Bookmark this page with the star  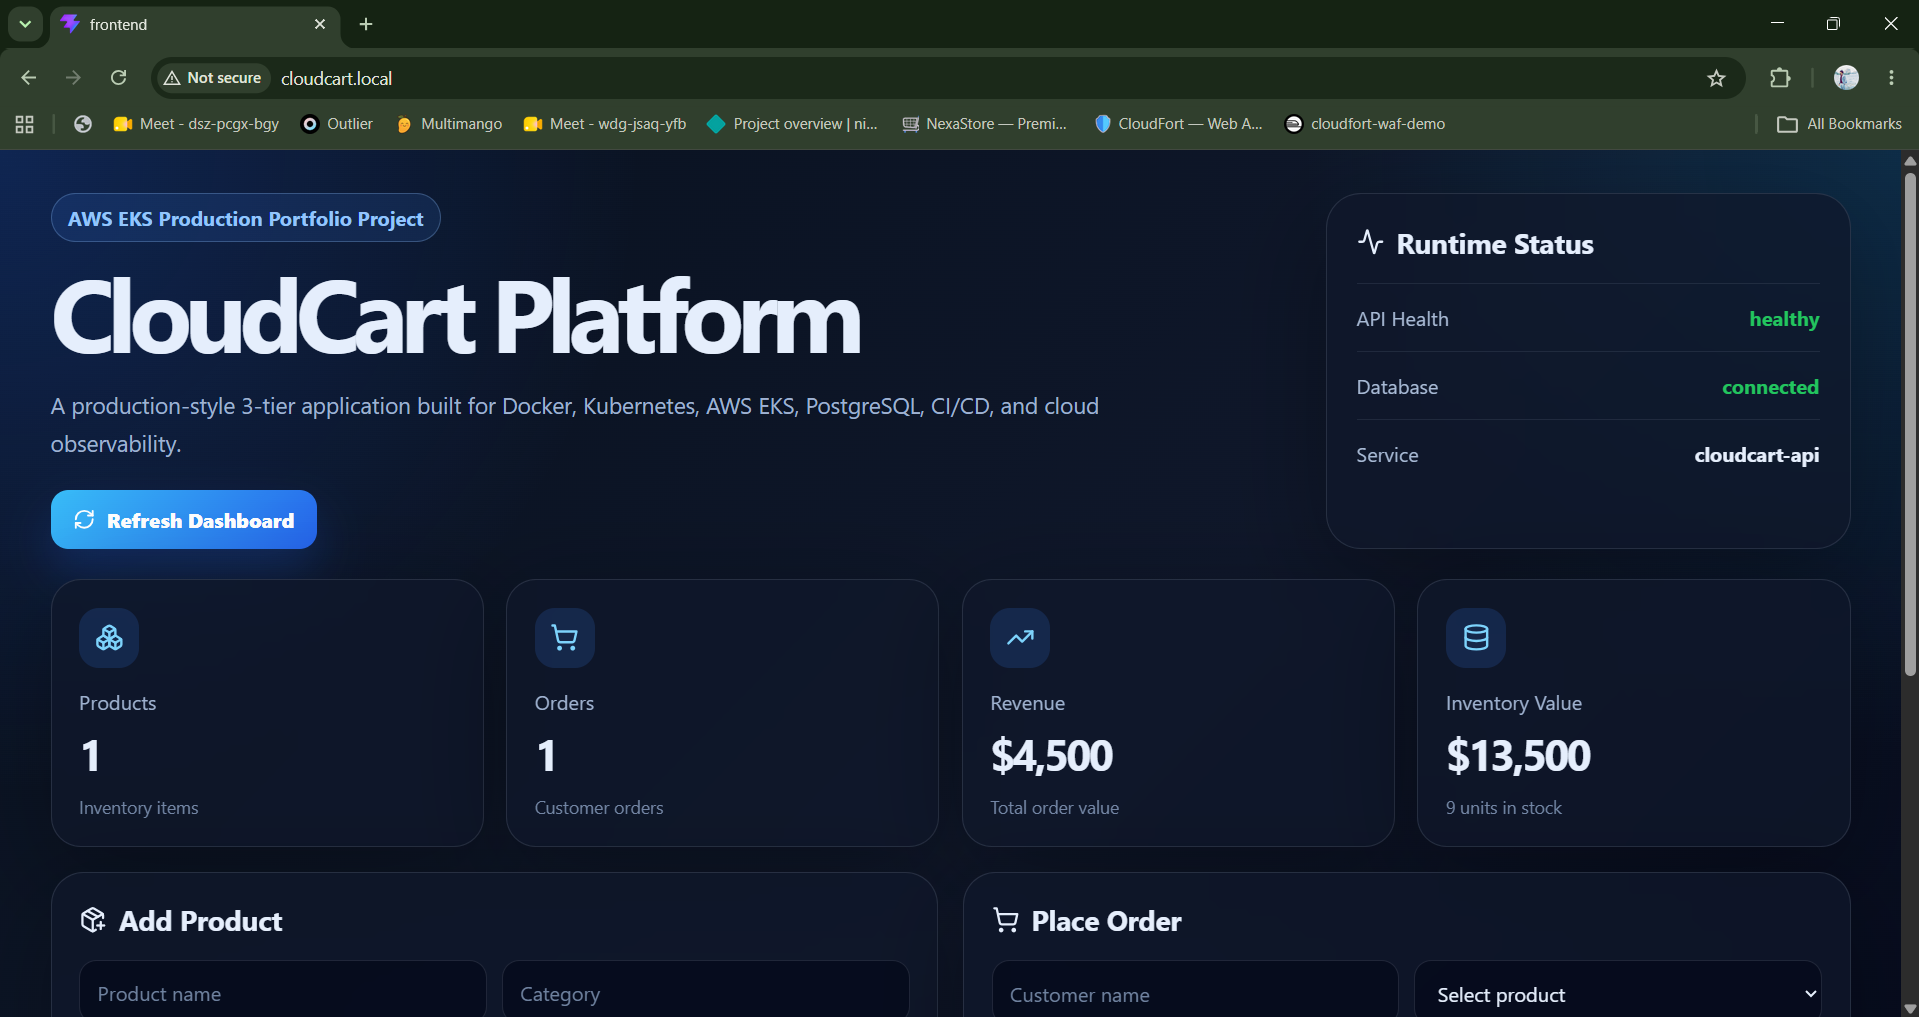[x=1716, y=78]
